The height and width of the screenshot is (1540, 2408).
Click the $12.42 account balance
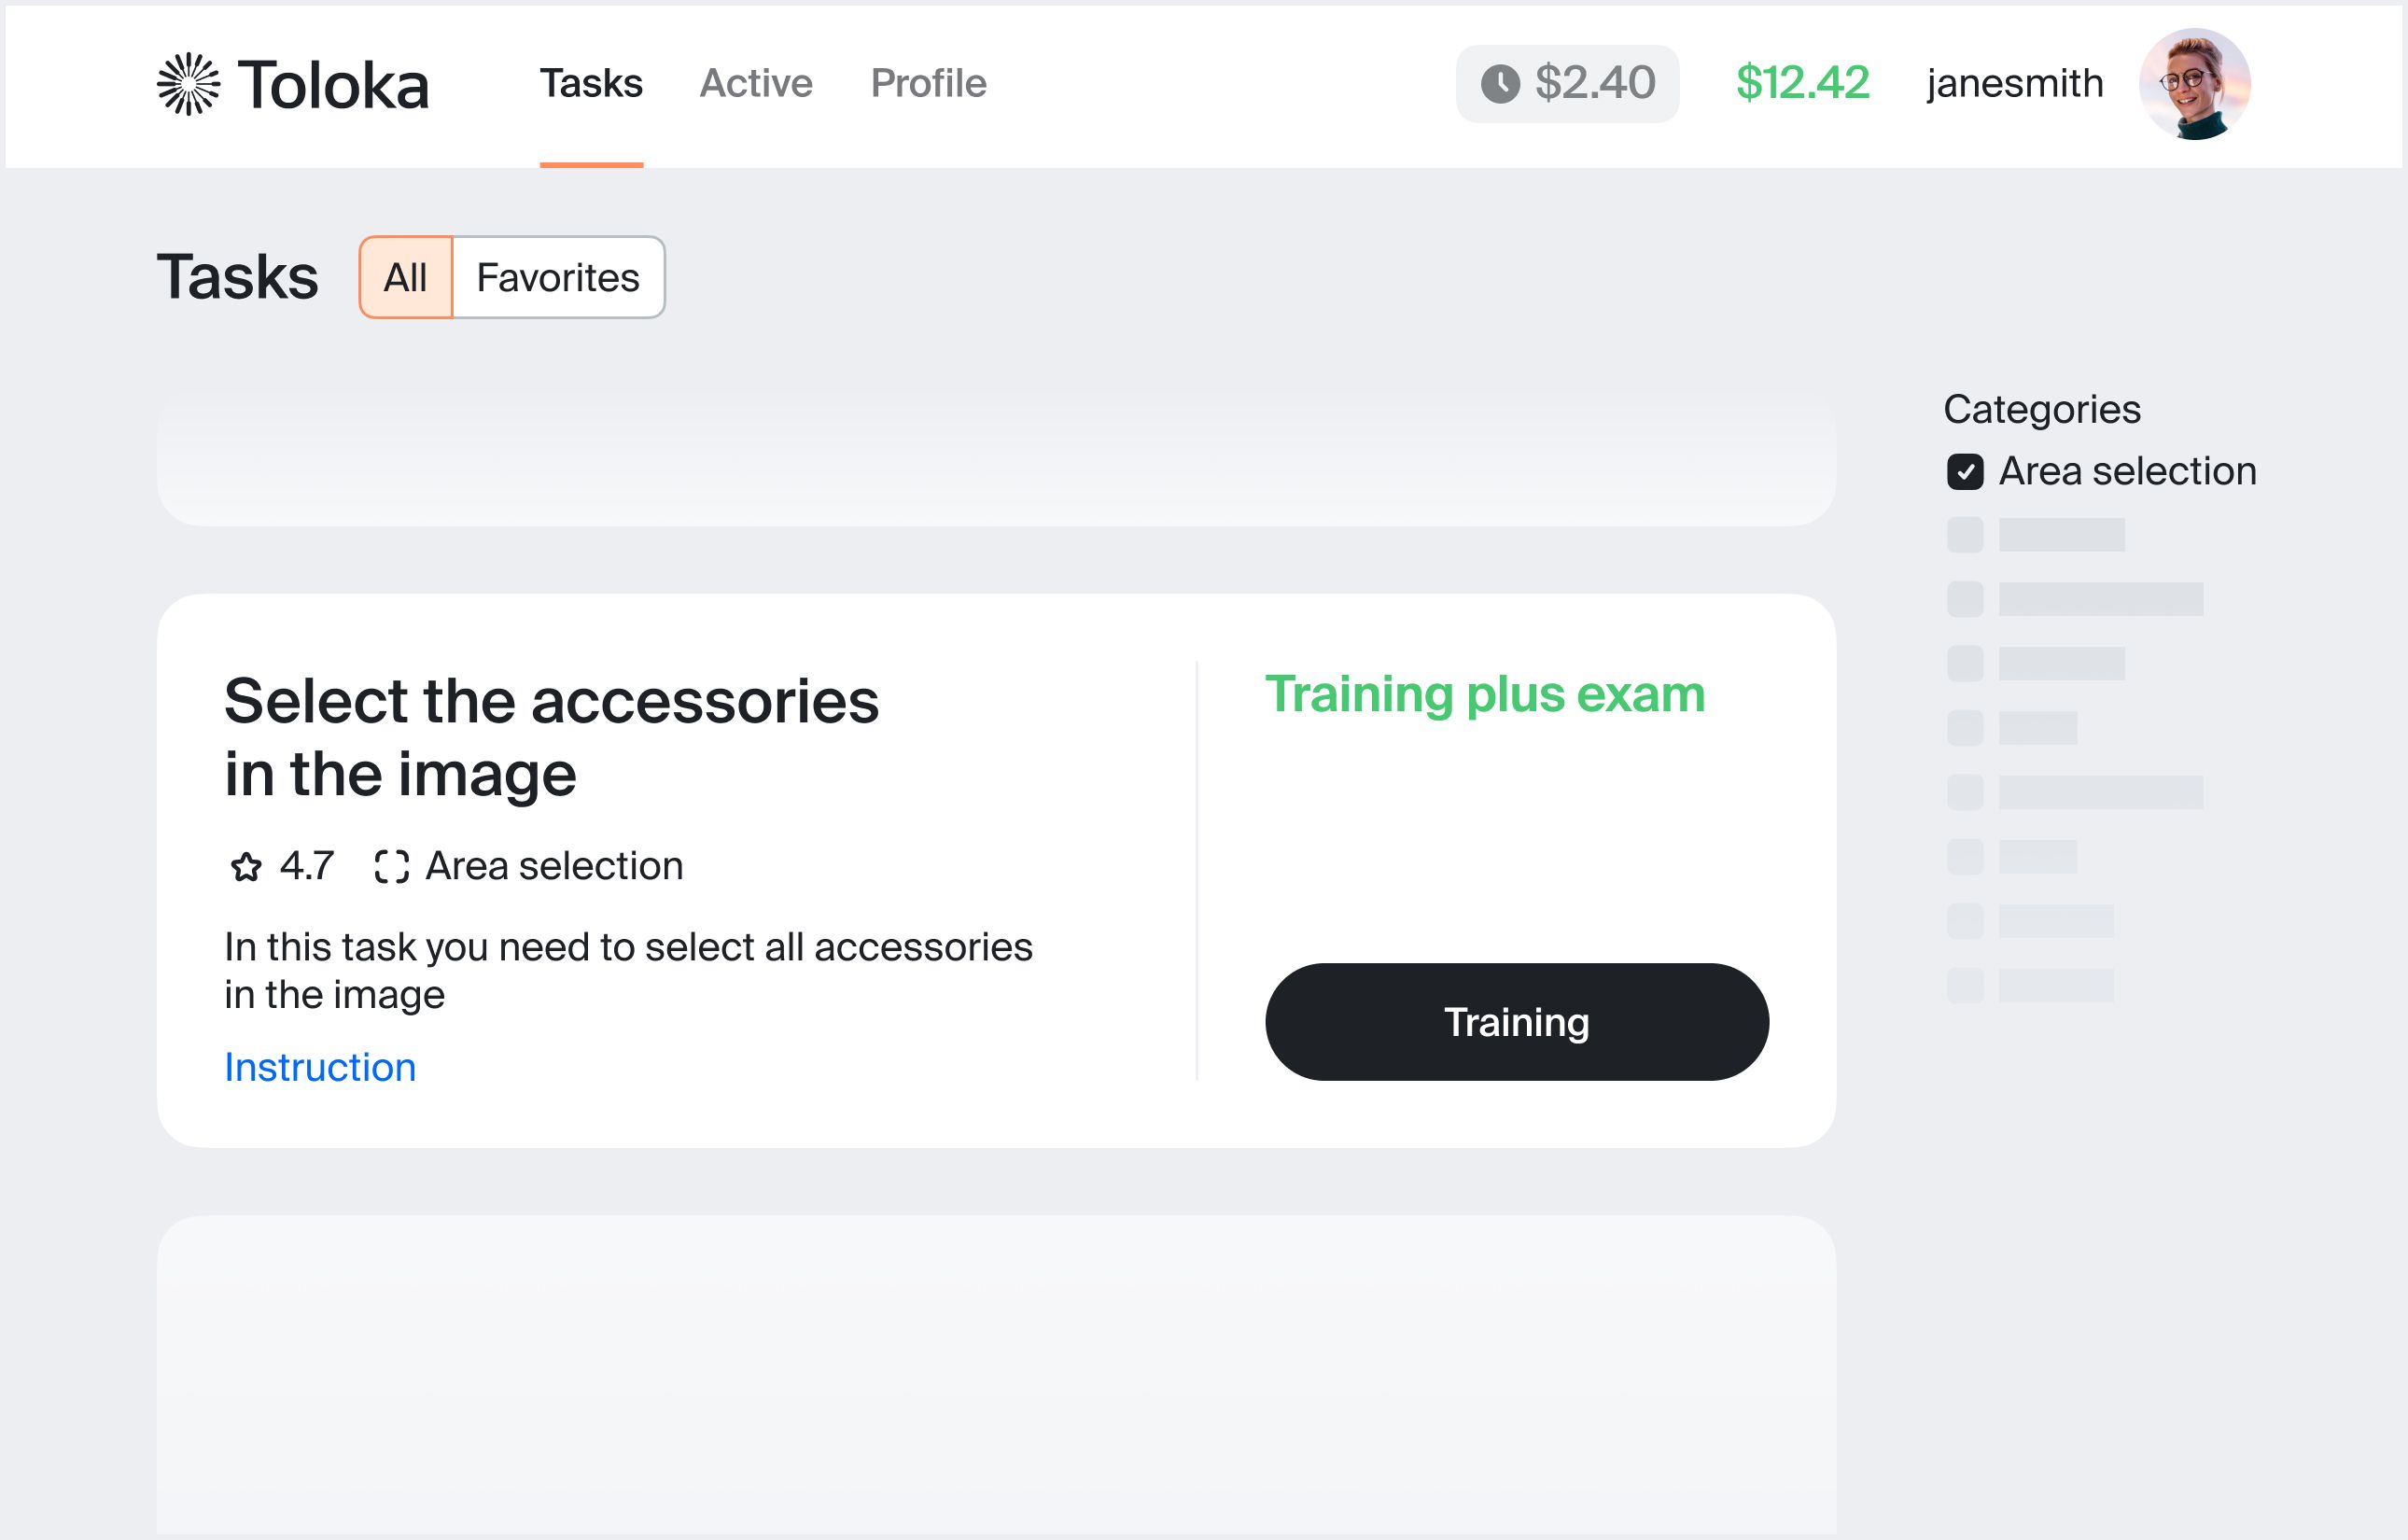1802,83
